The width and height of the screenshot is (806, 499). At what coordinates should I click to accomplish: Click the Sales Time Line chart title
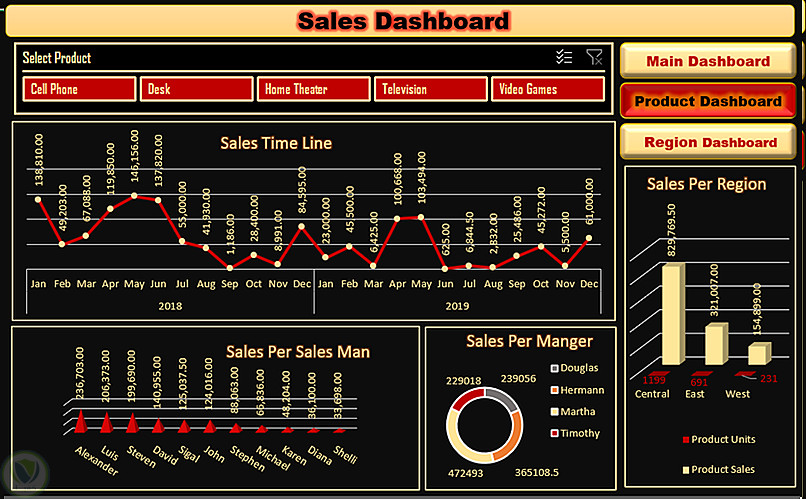[x=276, y=143]
